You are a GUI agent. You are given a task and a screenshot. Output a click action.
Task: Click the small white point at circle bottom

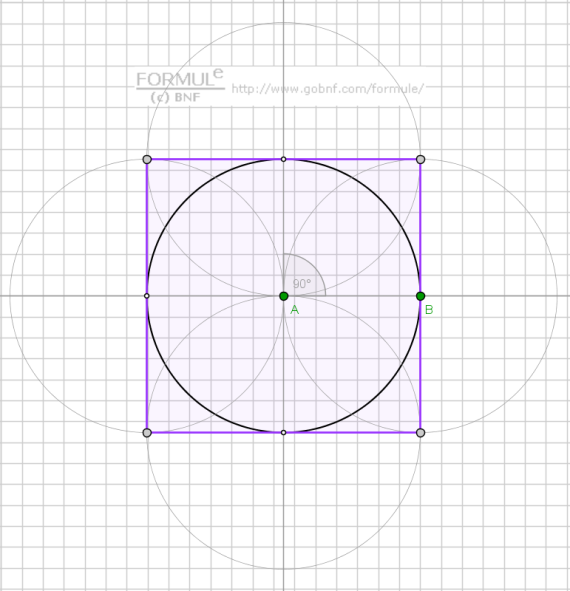(283, 433)
